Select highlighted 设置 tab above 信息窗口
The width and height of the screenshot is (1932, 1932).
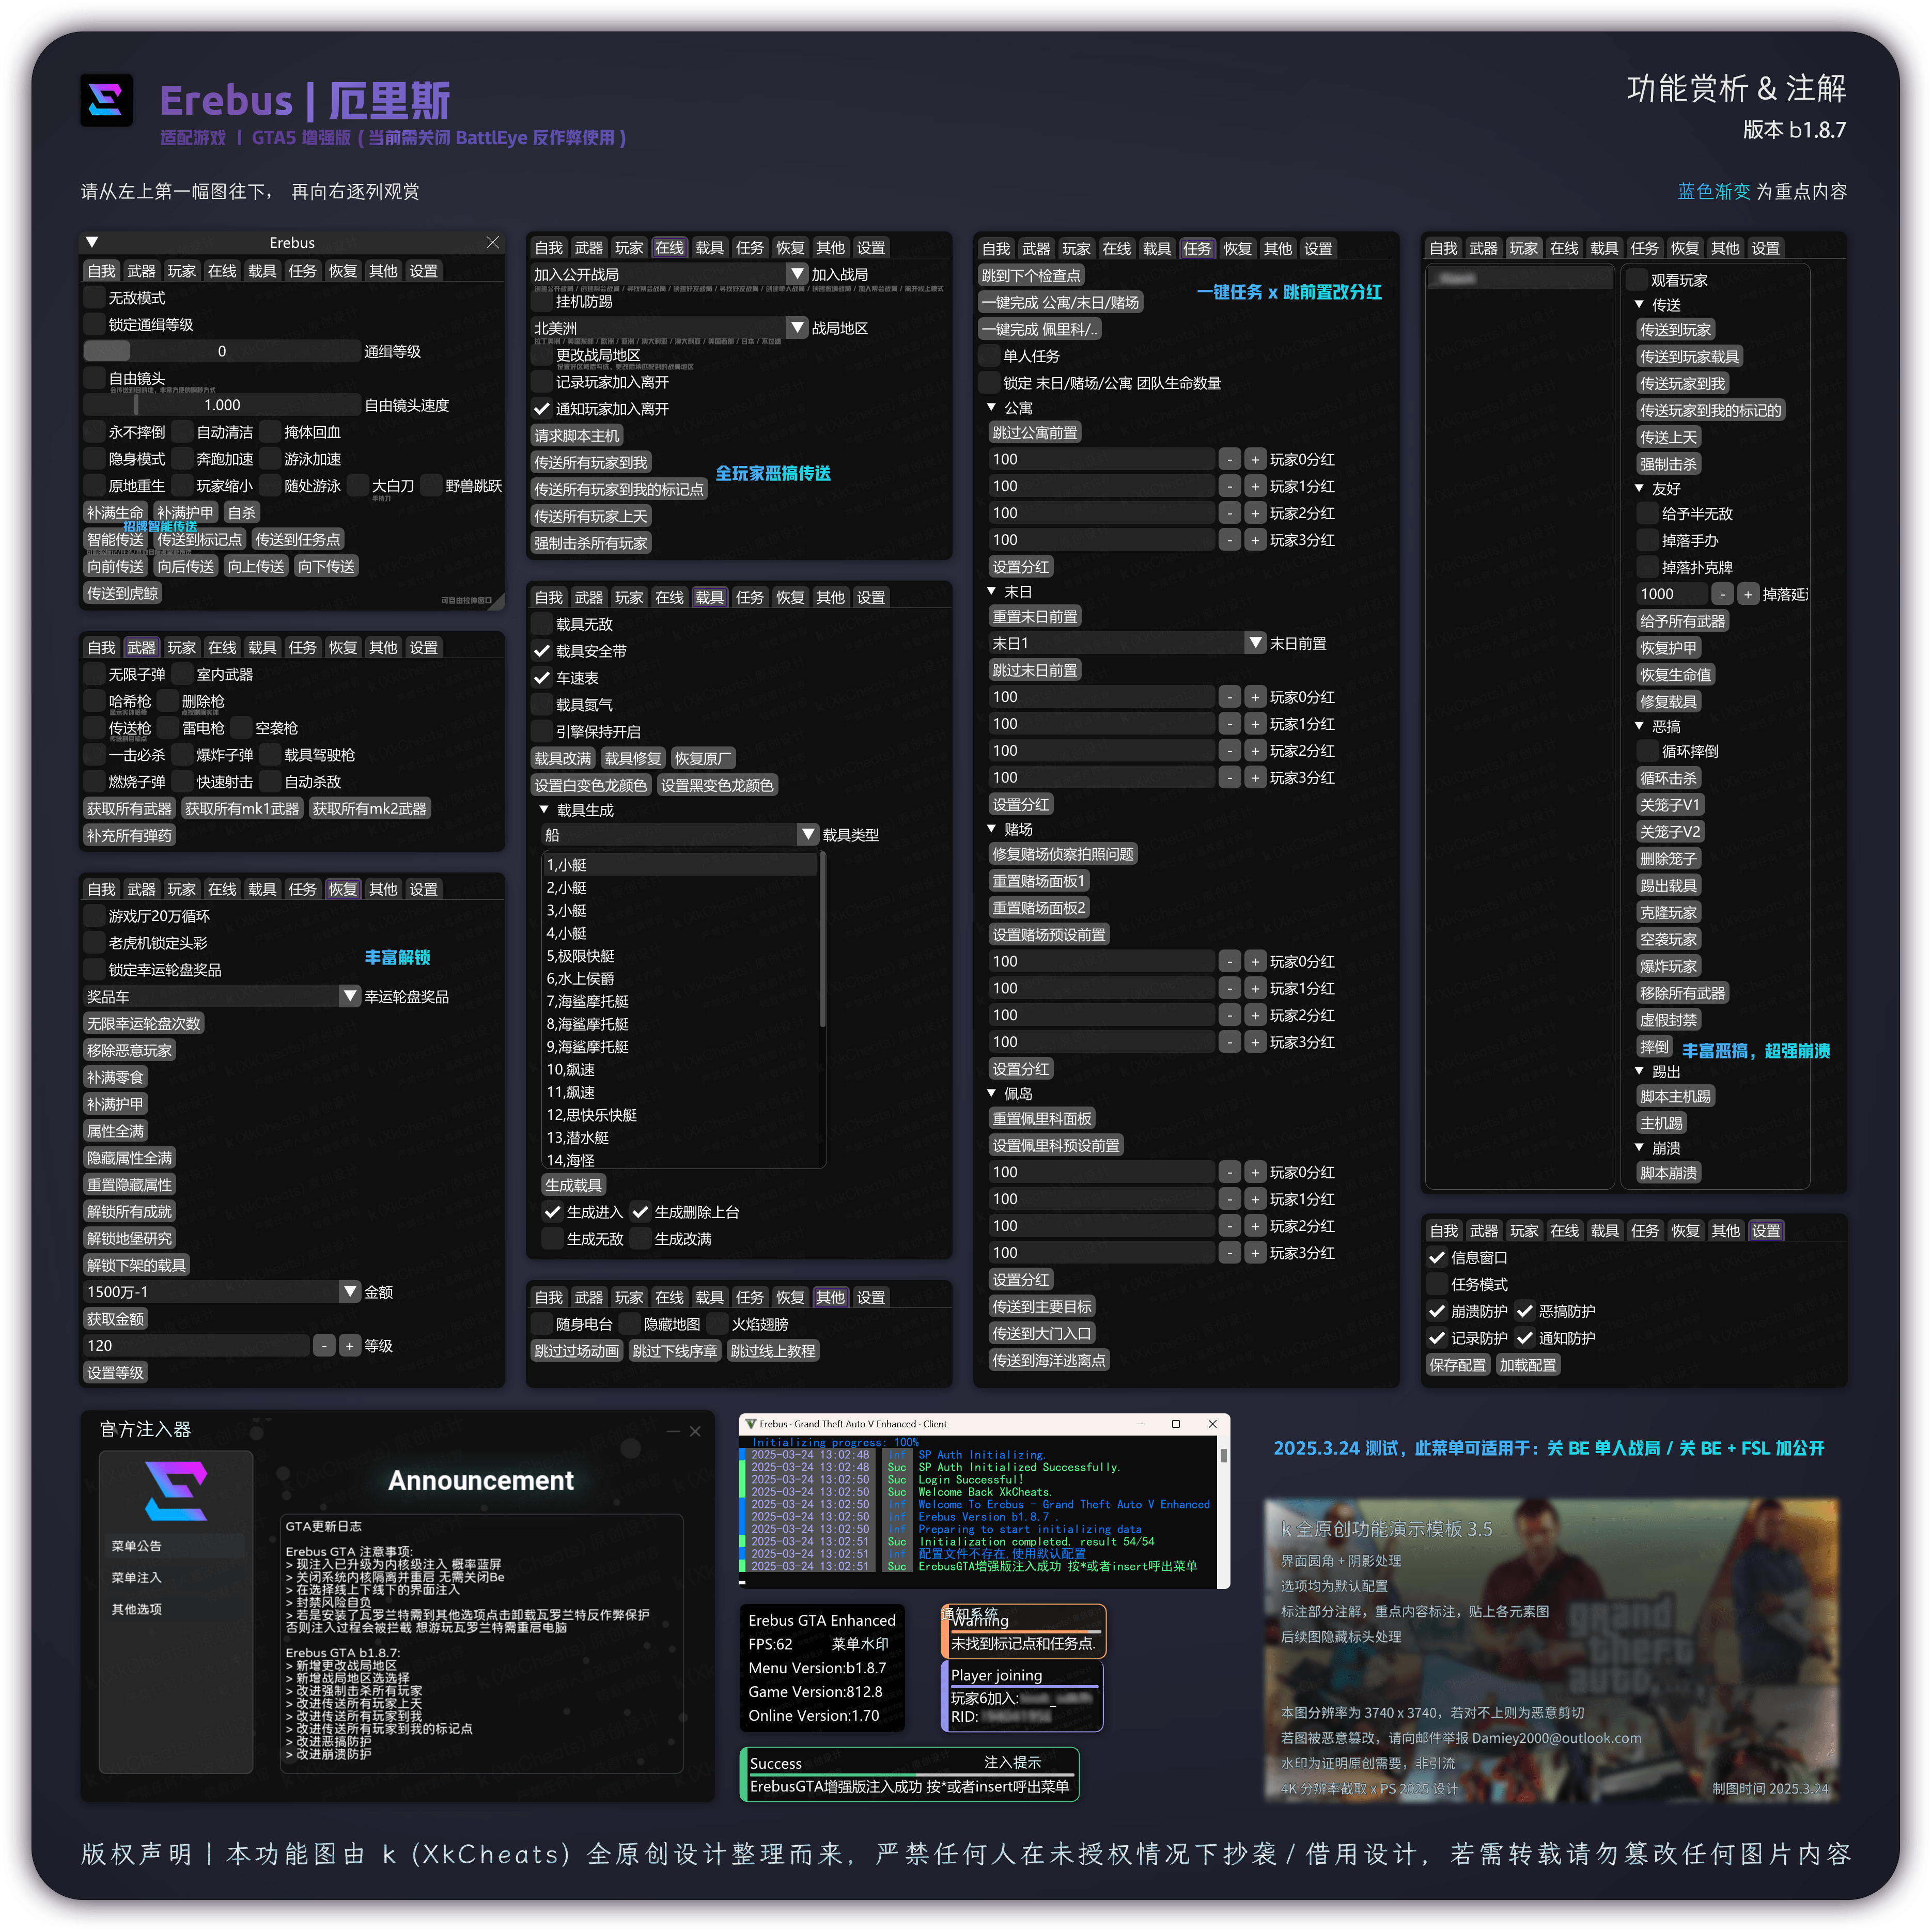coord(1765,1231)
